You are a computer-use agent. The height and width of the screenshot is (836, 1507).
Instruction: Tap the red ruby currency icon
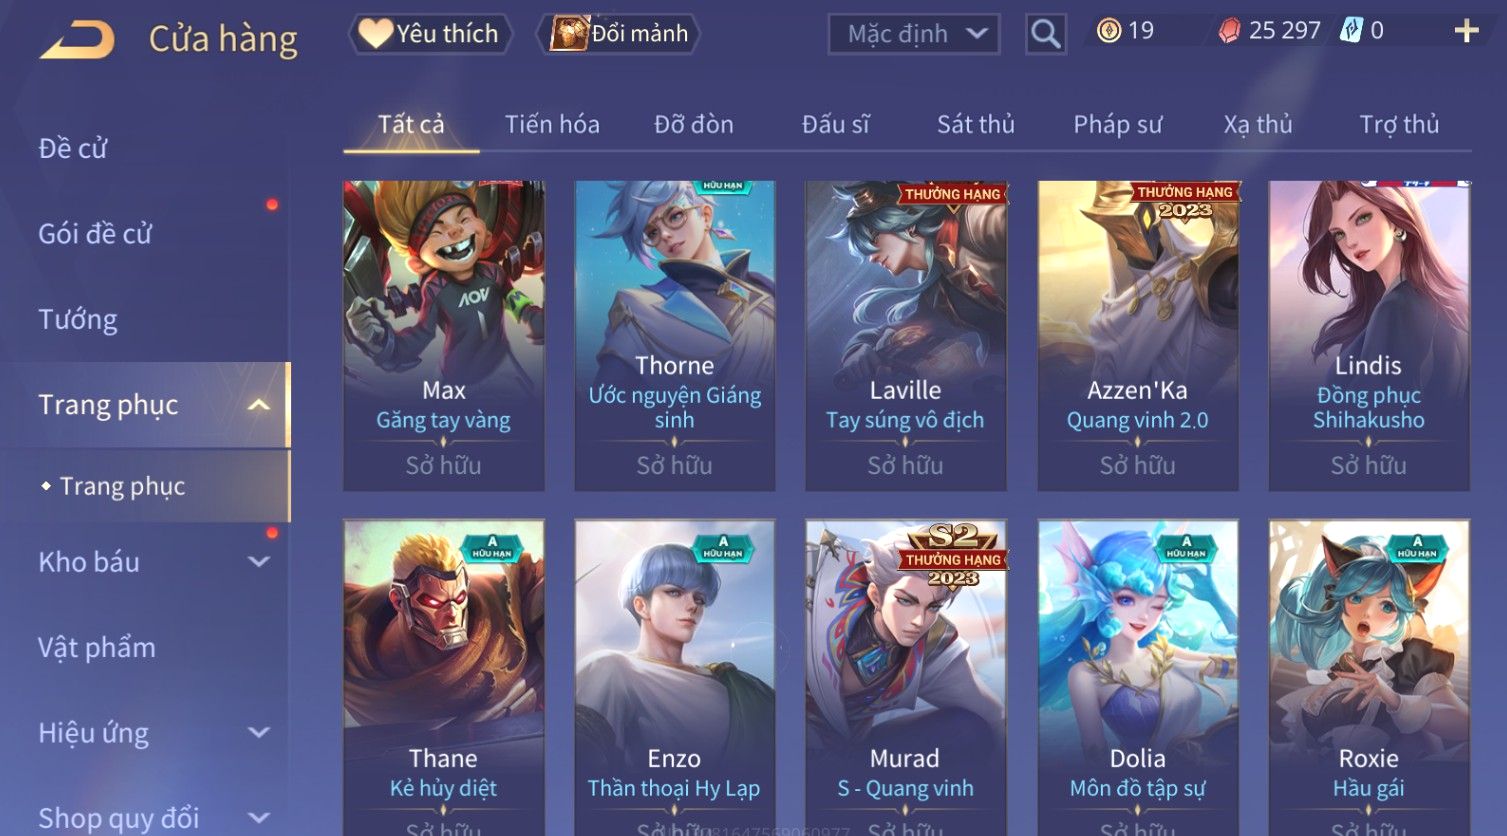click(1229, 31)
